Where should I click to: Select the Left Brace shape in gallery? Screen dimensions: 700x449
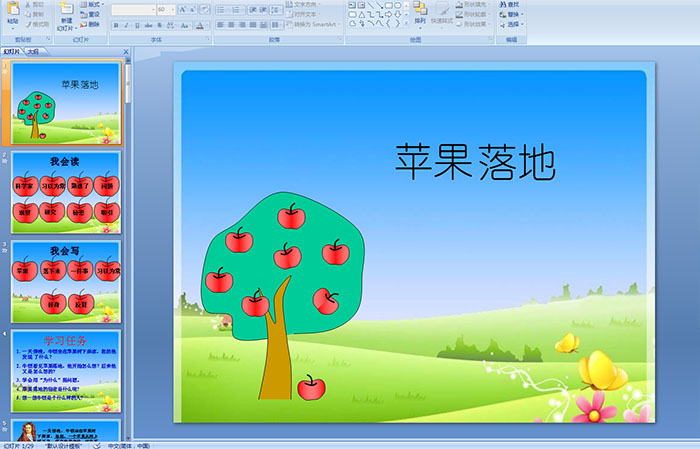click(388, 24)
